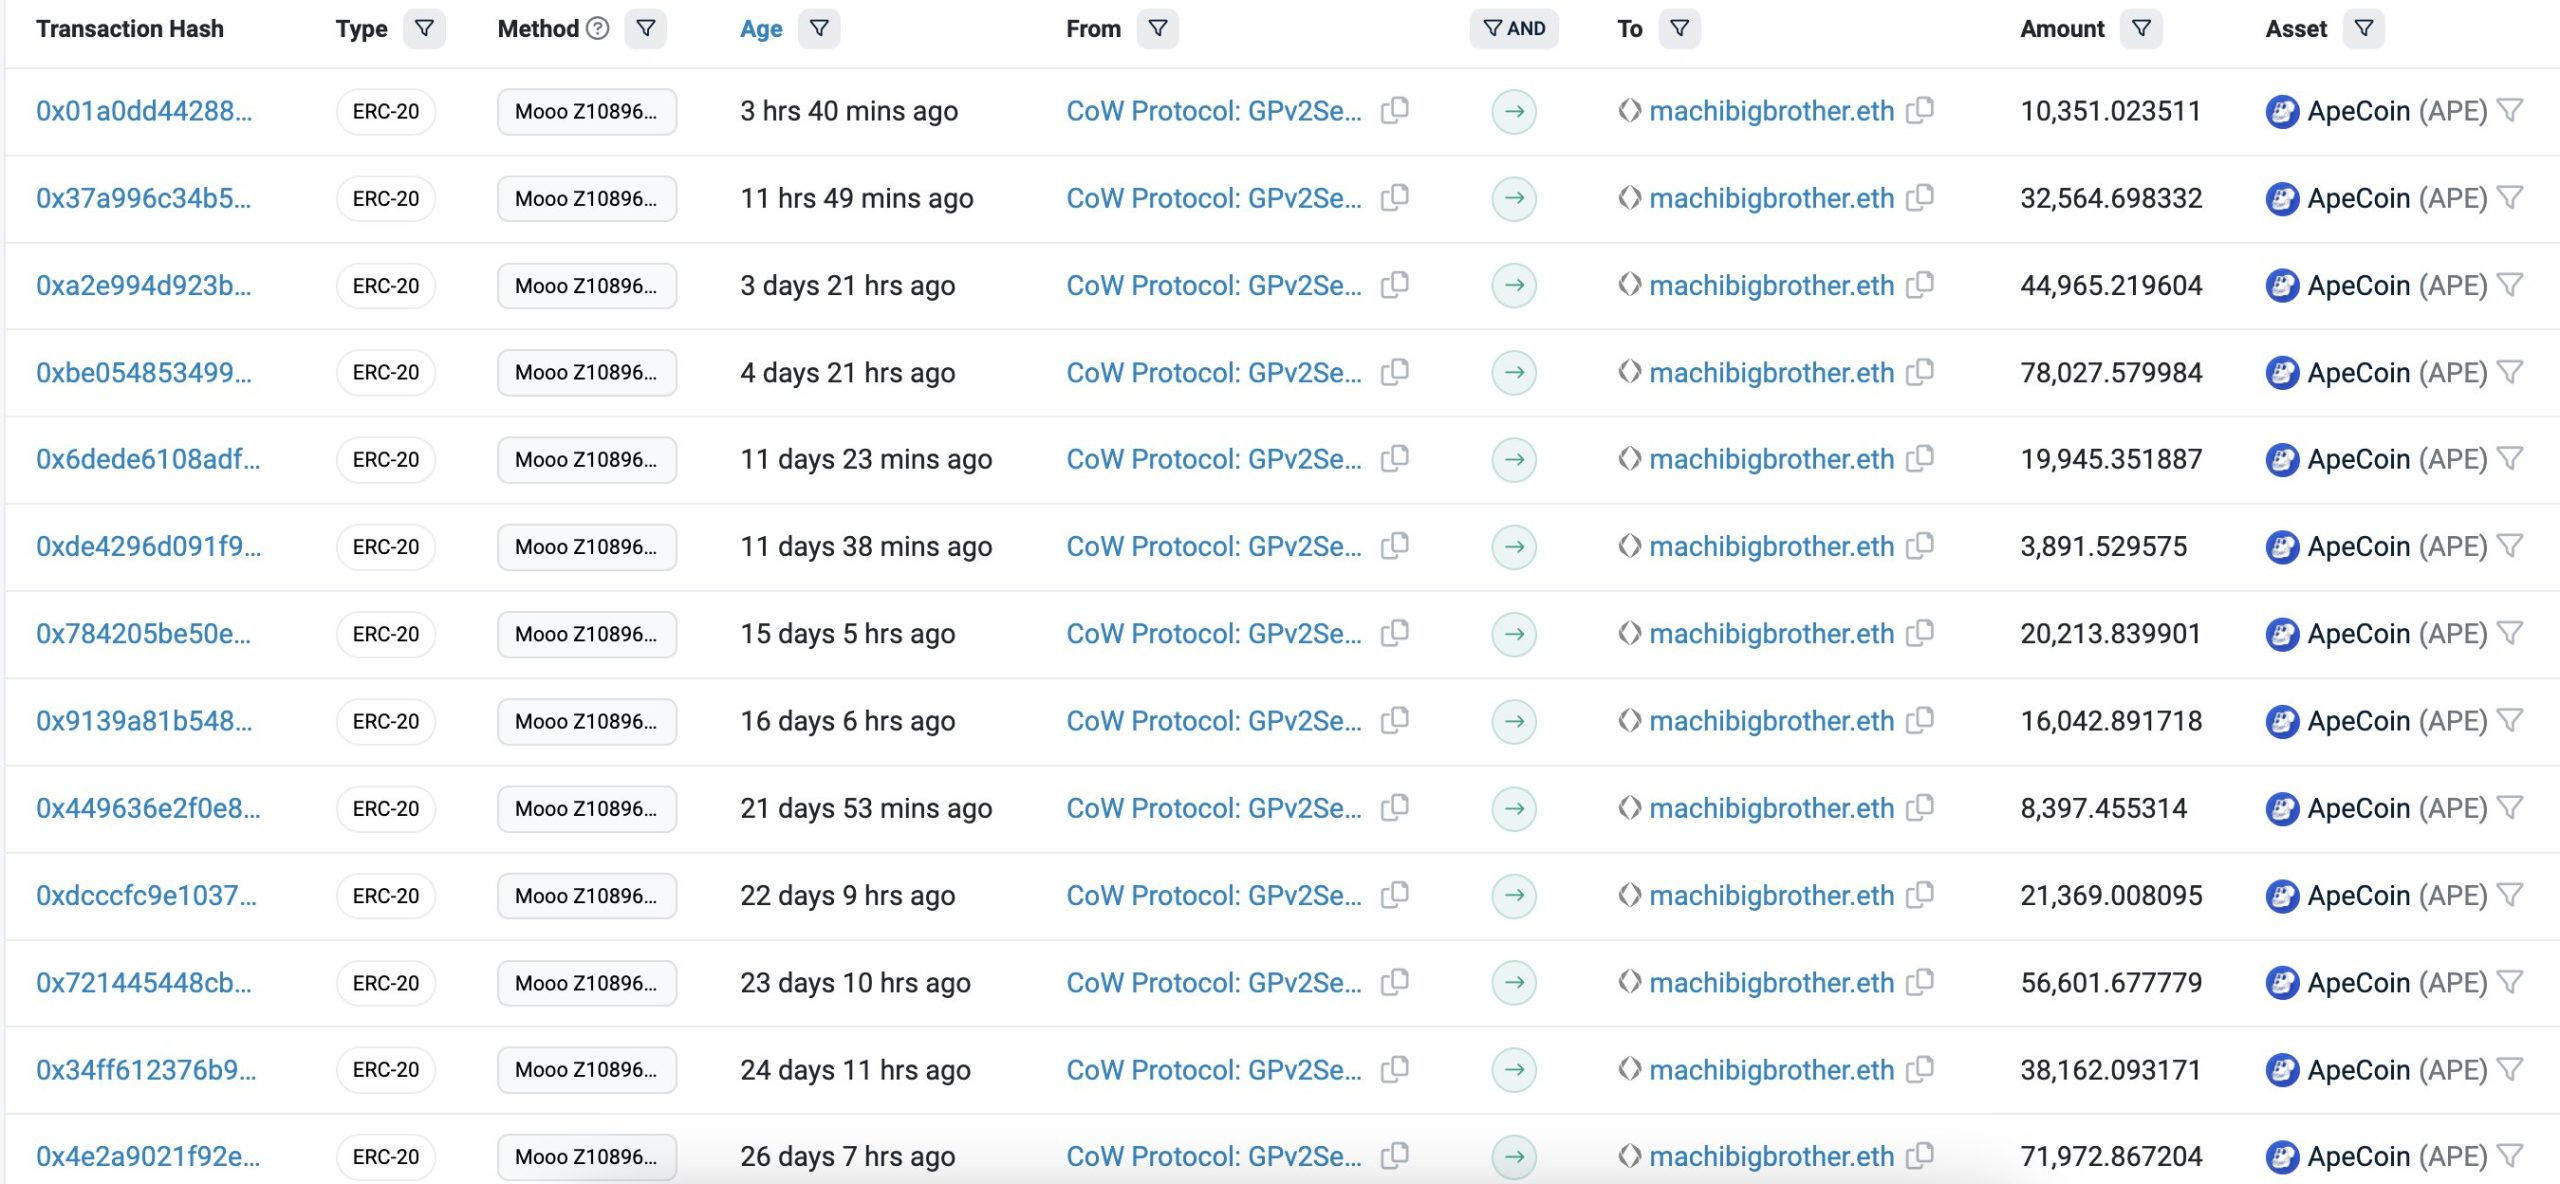Screen dimensions: 2560x1184
Task: Click green arrow icon in 44,965.219604 row
Action: click(x=1513, y=285)
